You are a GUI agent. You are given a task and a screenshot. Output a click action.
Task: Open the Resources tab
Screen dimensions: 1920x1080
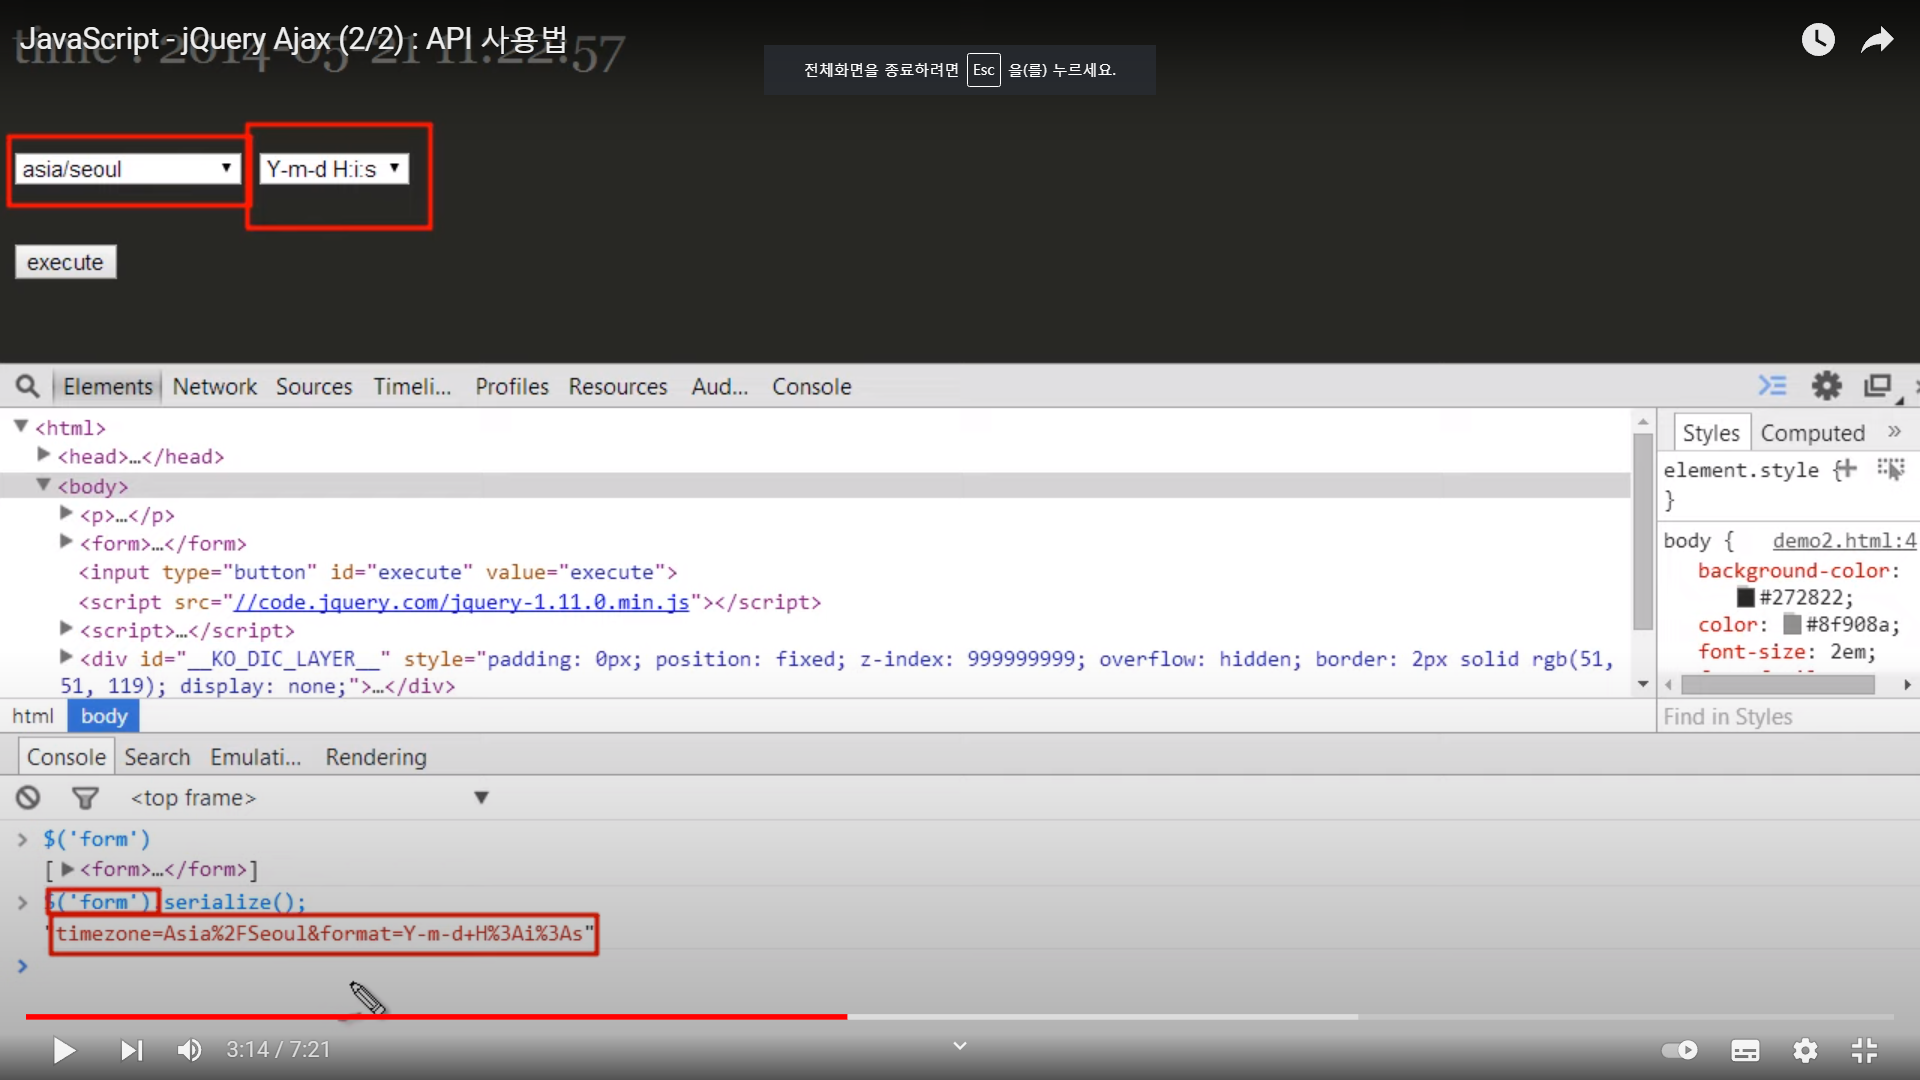point(617,386)
